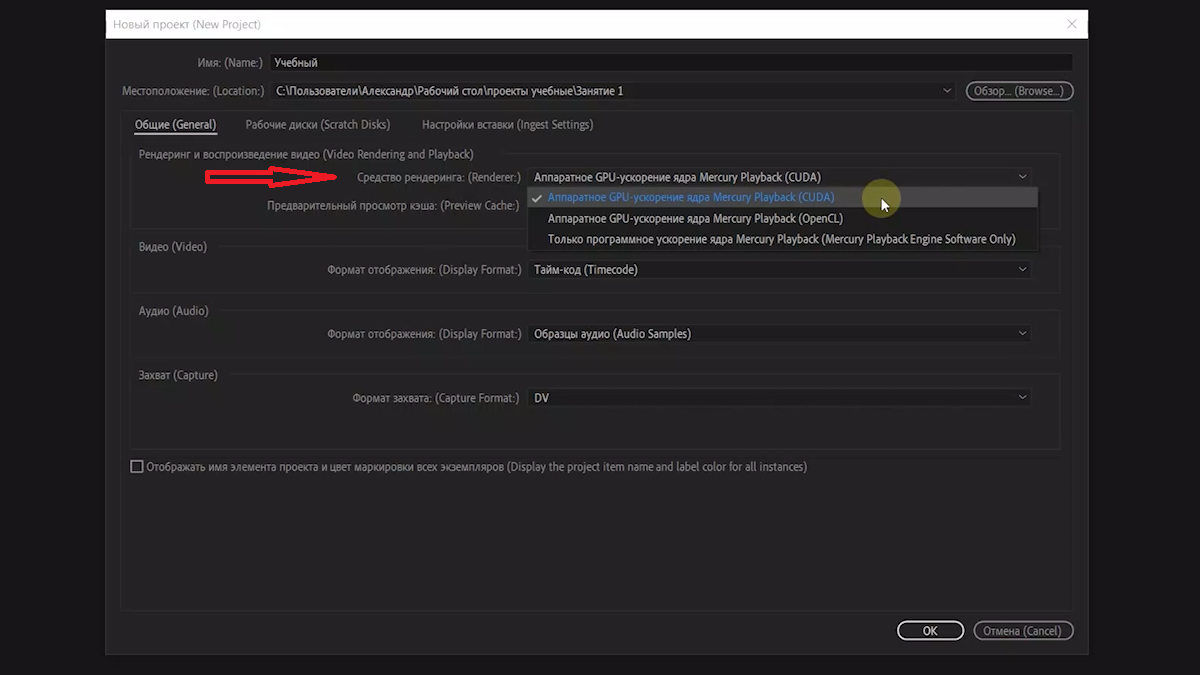This screenshot has height=675, width=1200.
Task: Collapse the Renderer dropdown combo box
Action: click(780, 177)
